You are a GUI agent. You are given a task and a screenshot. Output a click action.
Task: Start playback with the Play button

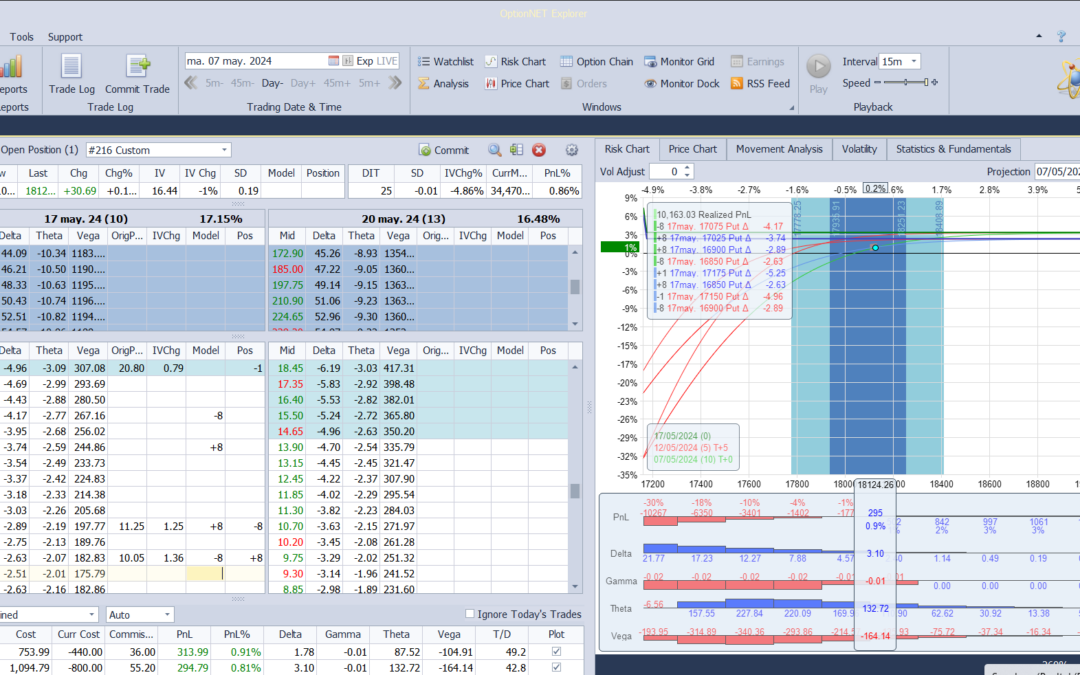coord(818,73)
